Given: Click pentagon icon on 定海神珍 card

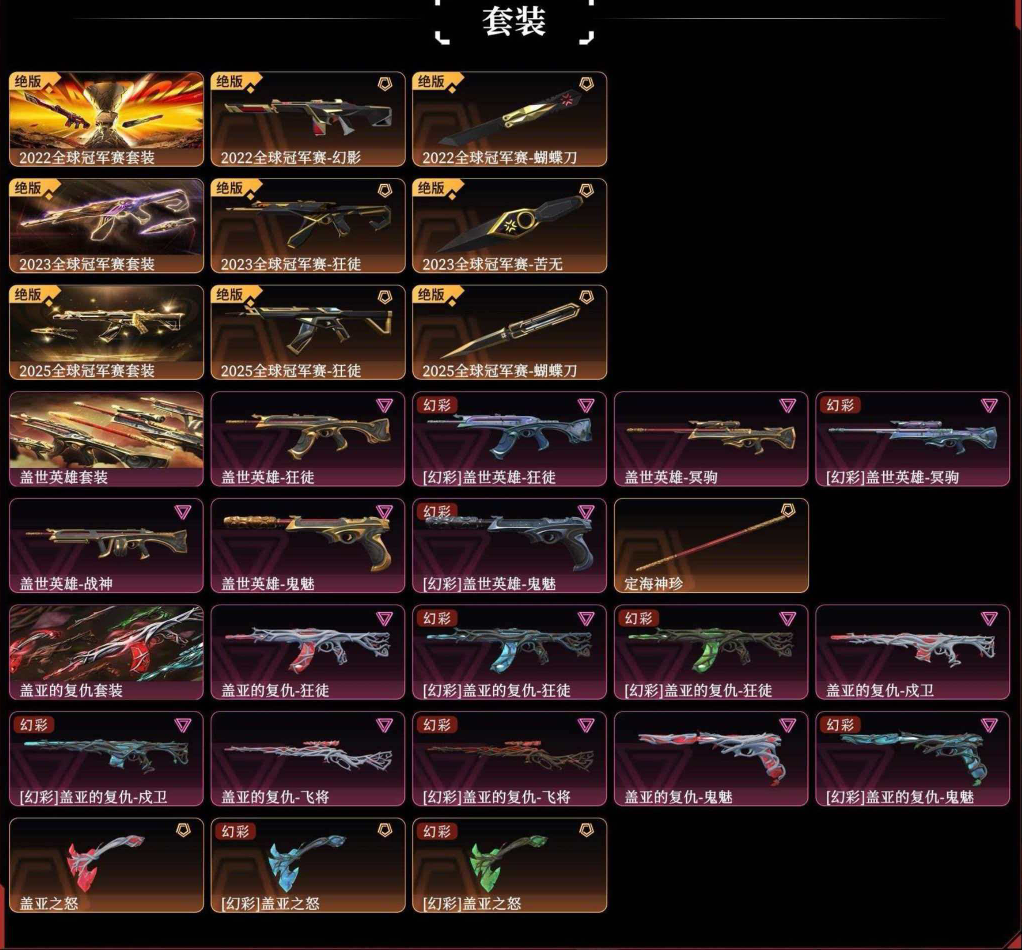Looking at the screenshot, I should click(x=788, y=510).
